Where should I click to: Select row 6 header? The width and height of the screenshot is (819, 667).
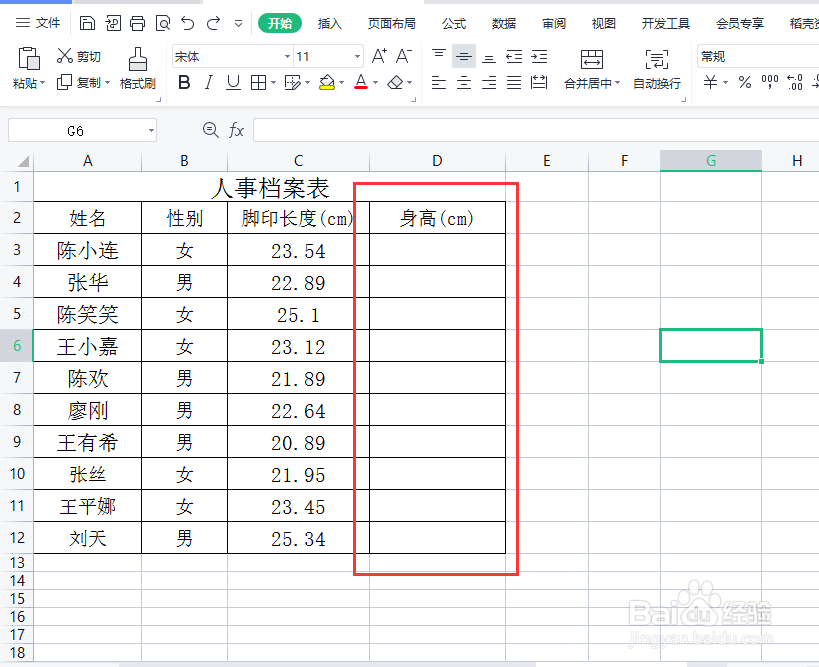coord(17,345)
